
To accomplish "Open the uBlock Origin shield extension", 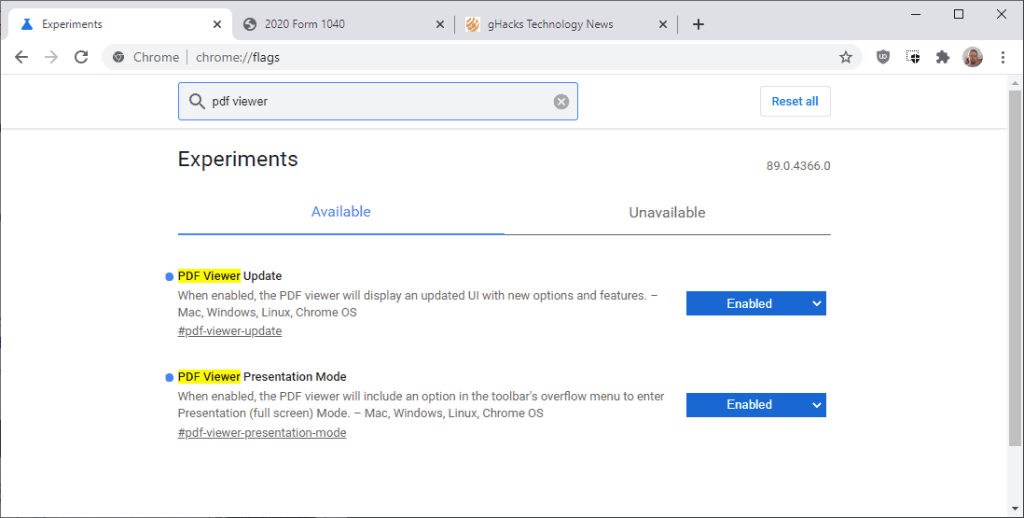I will point(883,57).
